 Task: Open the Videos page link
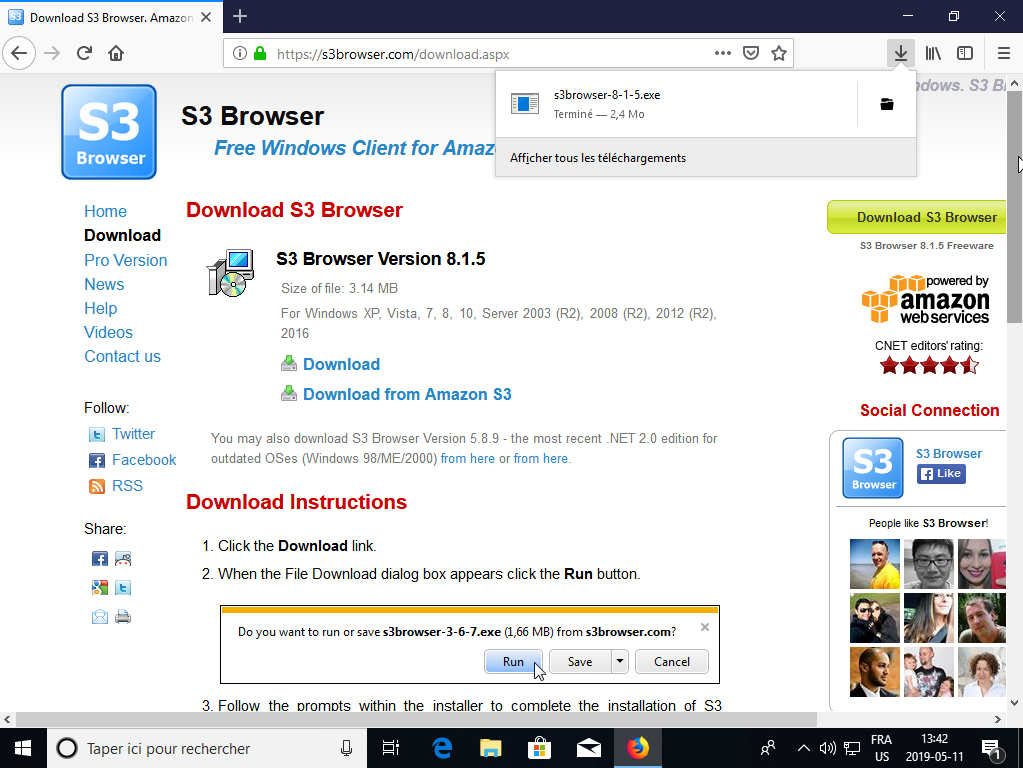tap(108, 333)
